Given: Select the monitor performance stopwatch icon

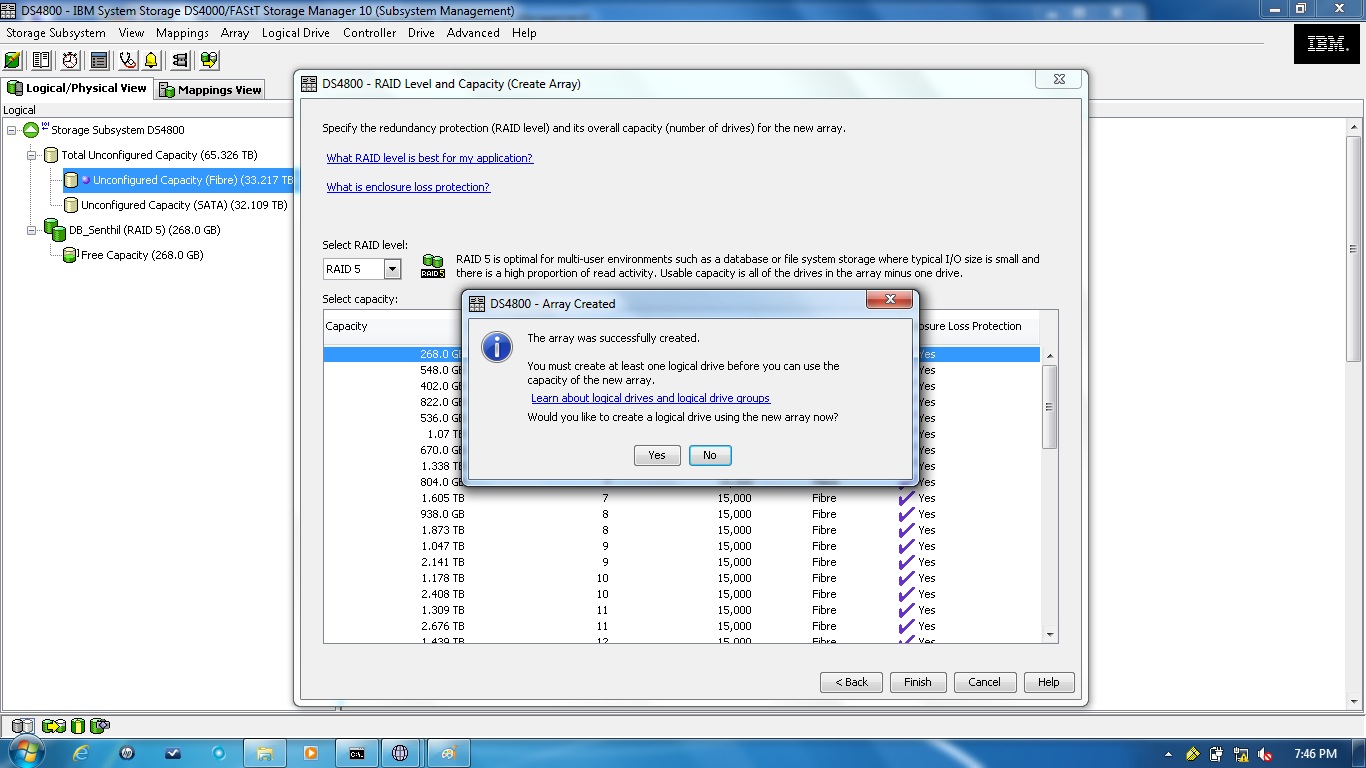Looking at the screenshot, I should [68, 60].
